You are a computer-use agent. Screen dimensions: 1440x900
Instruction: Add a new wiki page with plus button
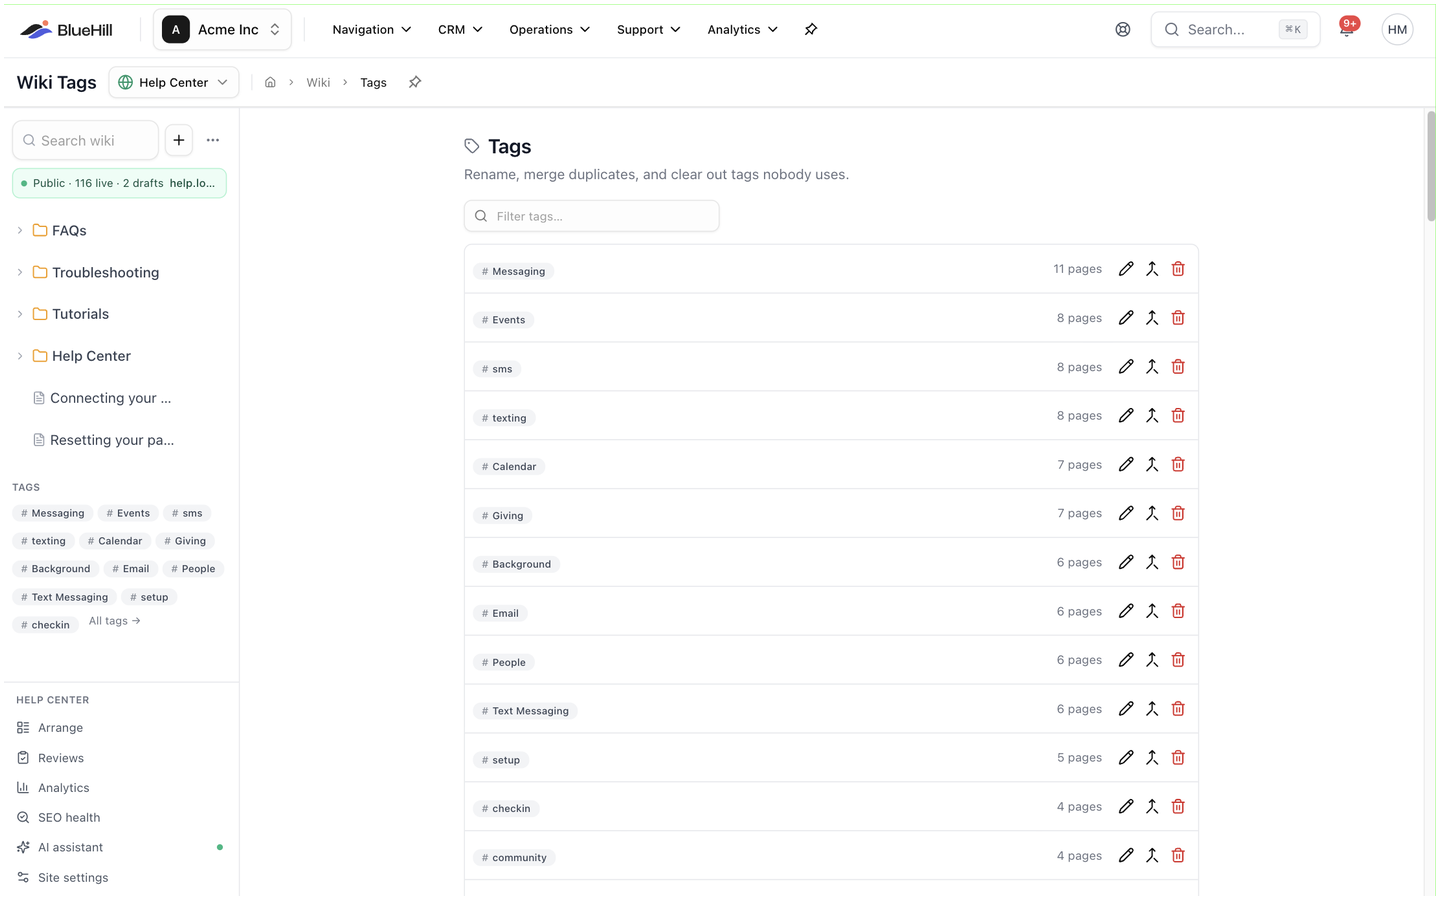click(179, 140)
